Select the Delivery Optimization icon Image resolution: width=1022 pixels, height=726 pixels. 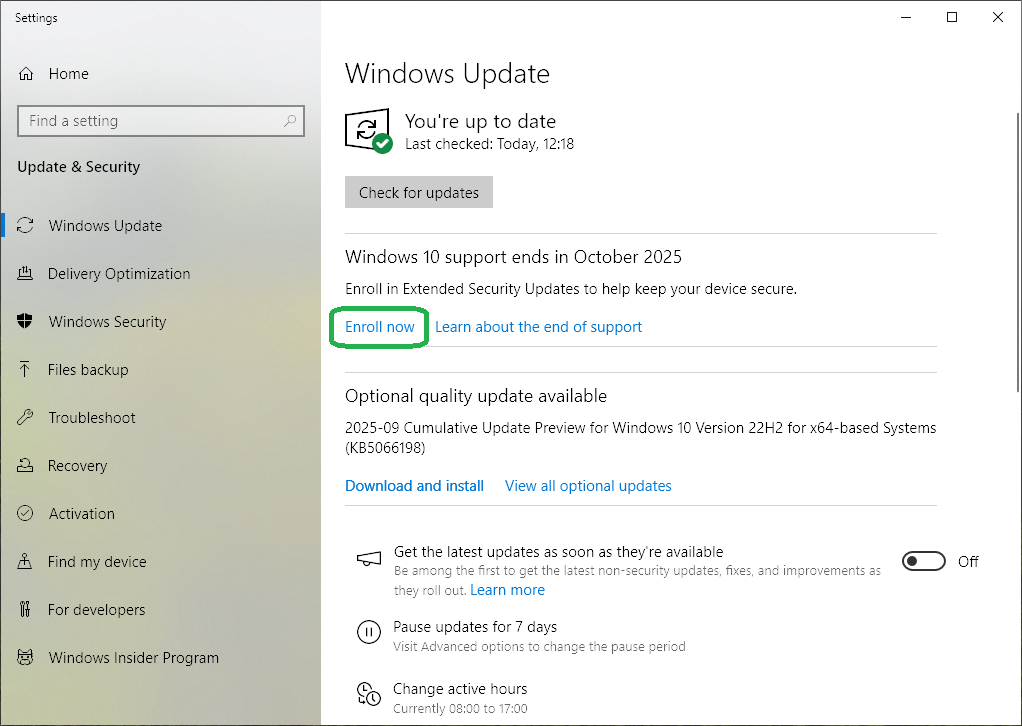(26, 274)
